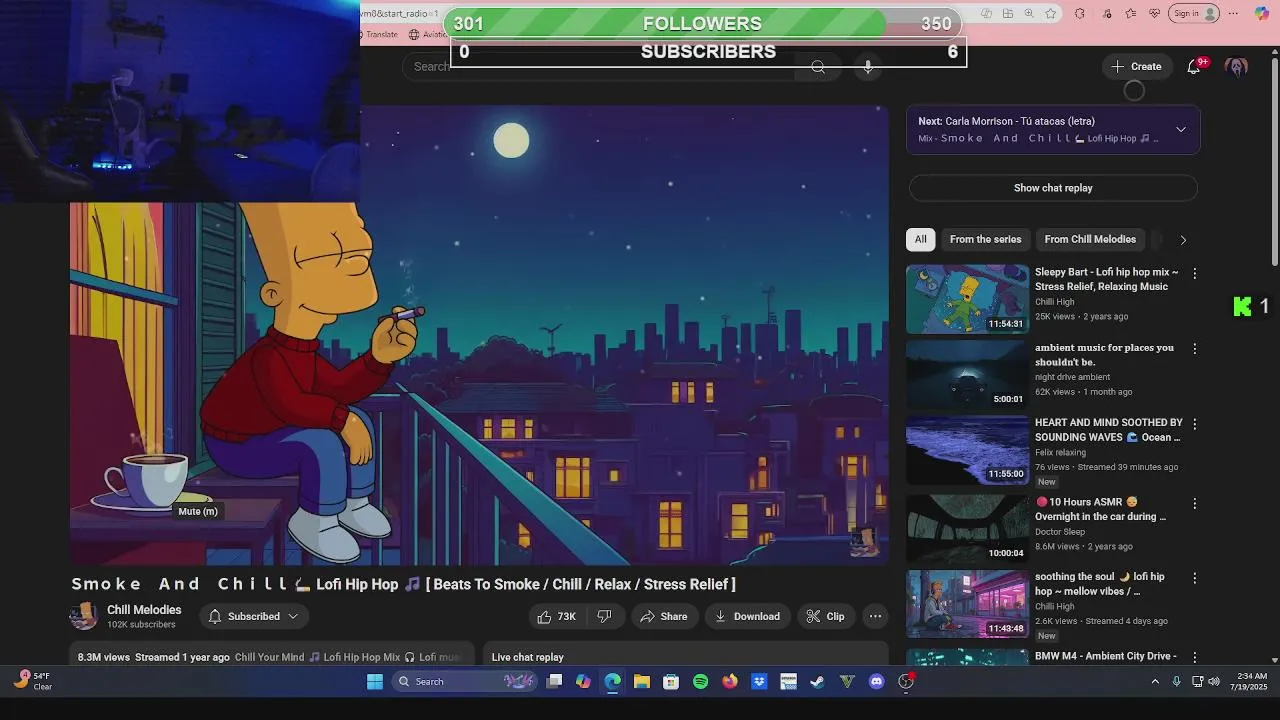Expand the Next up playlist chevron

click(x=1181, y=130)
